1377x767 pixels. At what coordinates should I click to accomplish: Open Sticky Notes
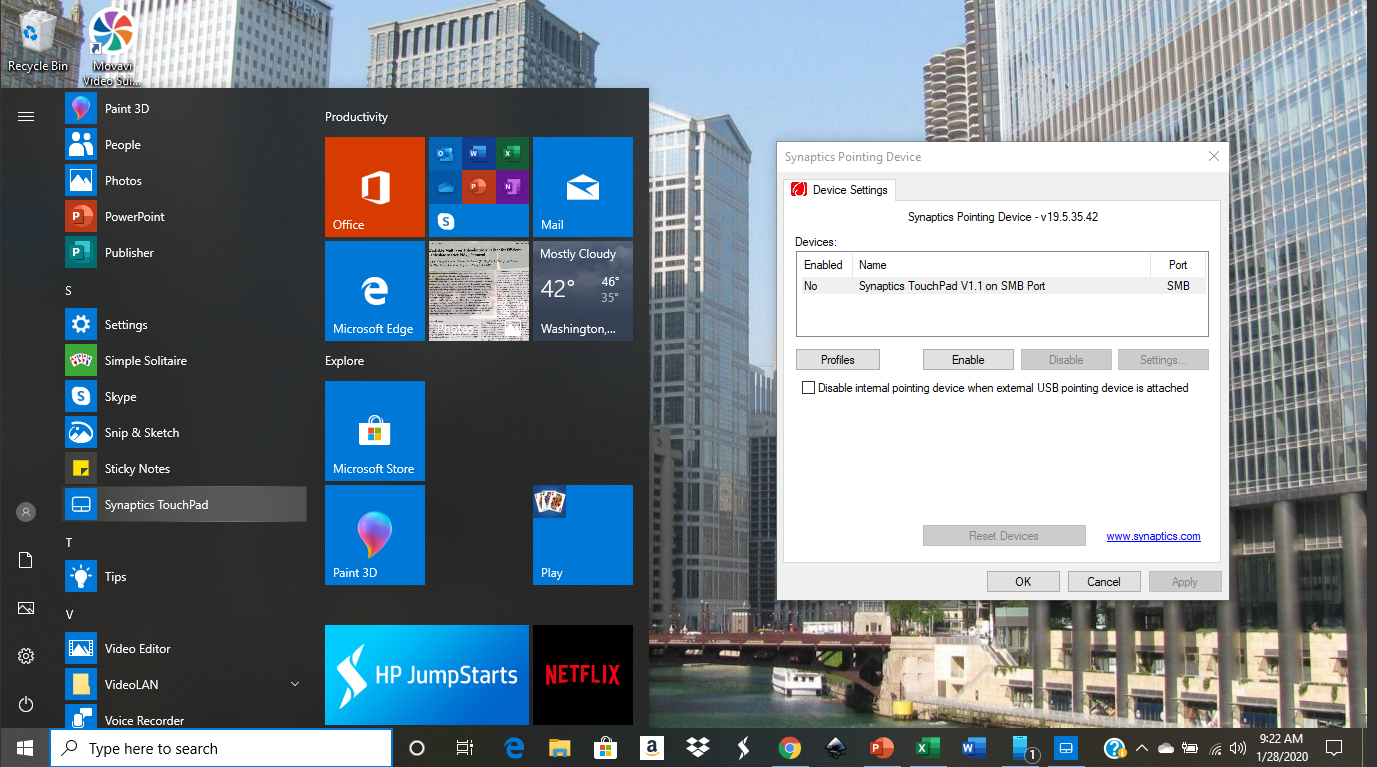click(x=185, y=469)
